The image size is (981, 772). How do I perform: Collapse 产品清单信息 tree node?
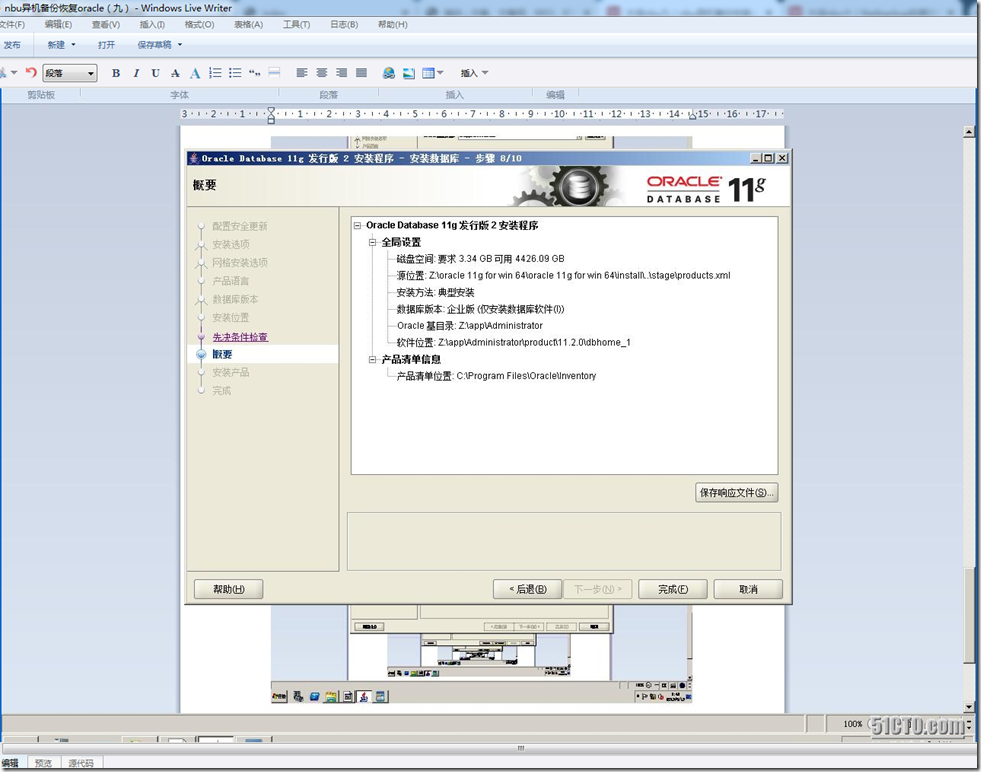pos(372,359)
